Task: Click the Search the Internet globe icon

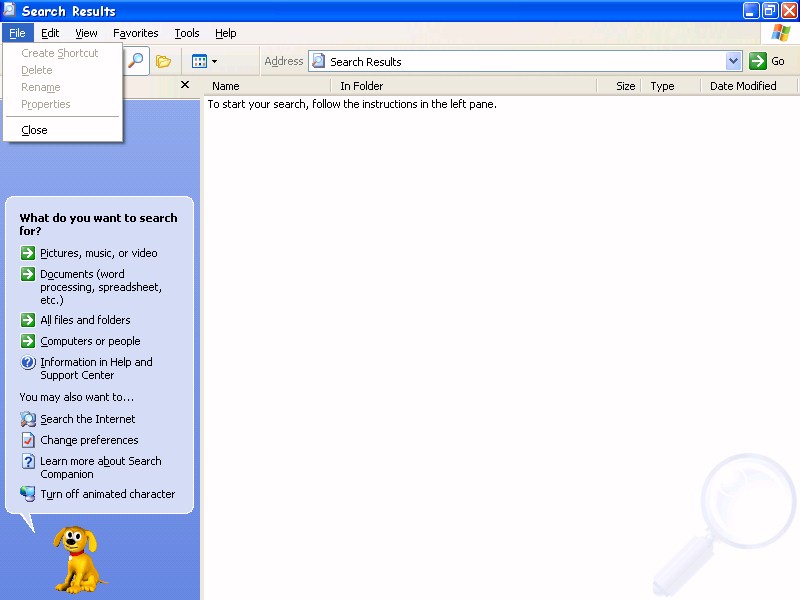Action: [28, 419]
